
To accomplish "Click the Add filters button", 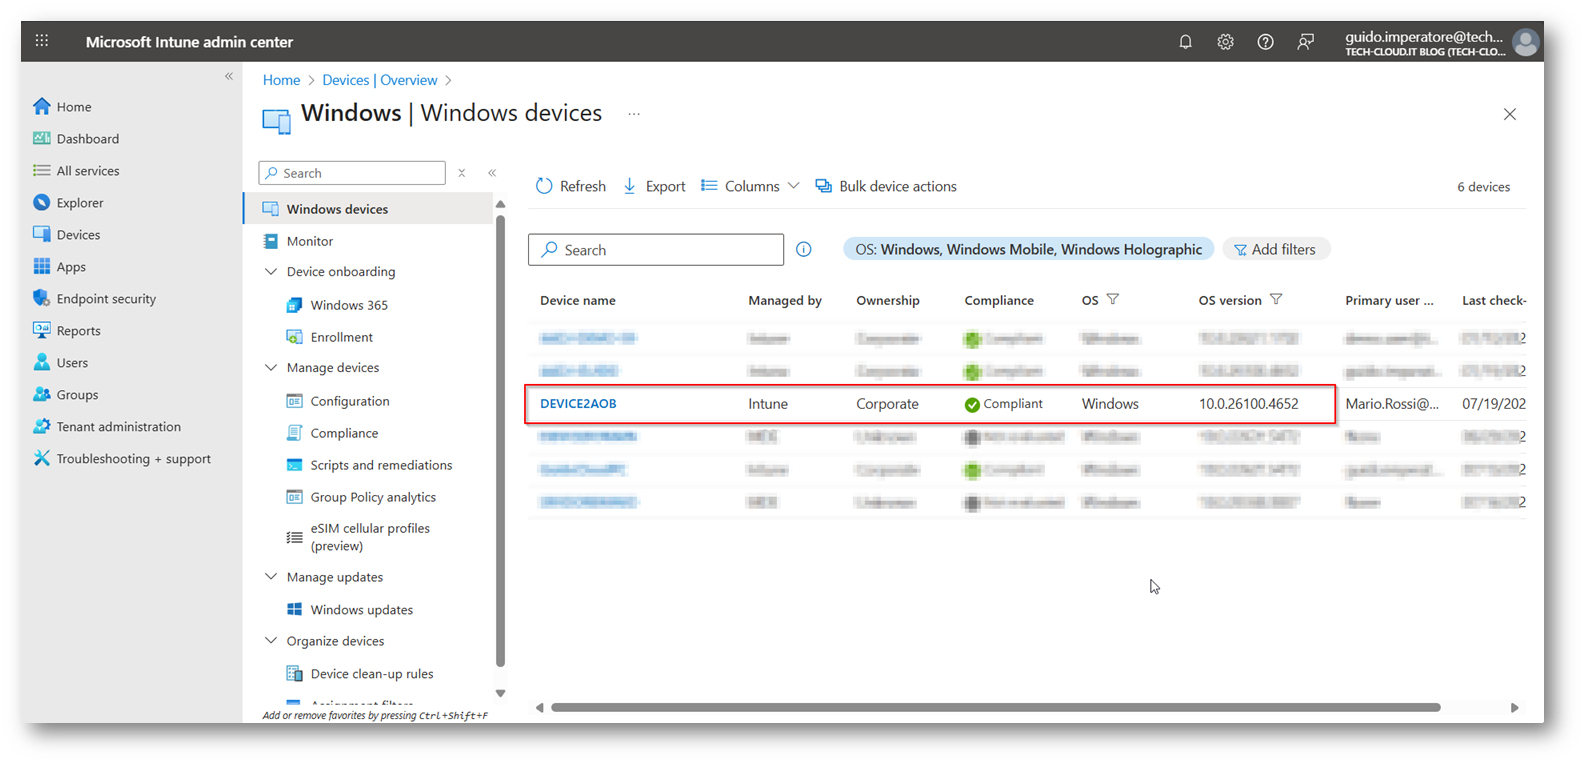I will click(x=1276, y=249).
